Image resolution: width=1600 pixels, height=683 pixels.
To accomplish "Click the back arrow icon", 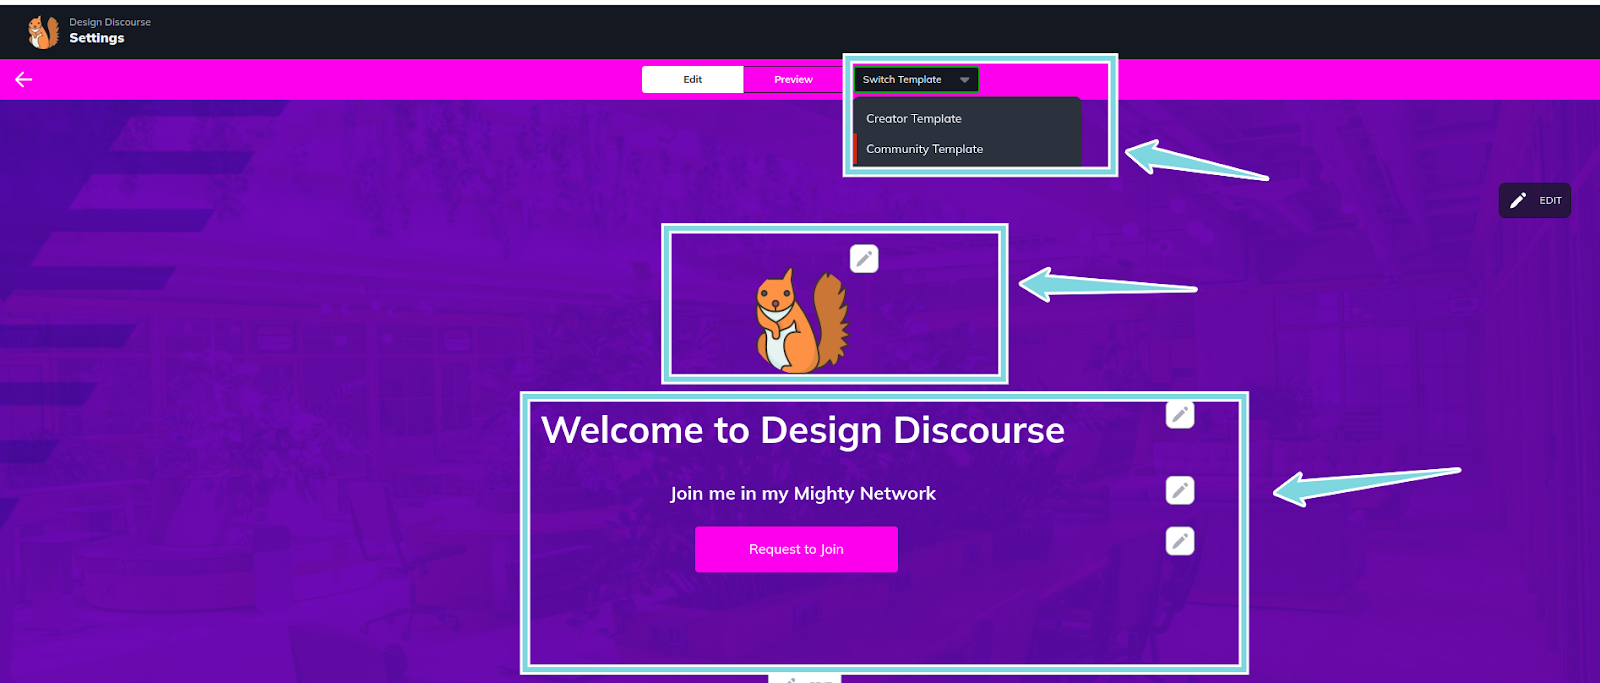I will (x=24, y=80).
